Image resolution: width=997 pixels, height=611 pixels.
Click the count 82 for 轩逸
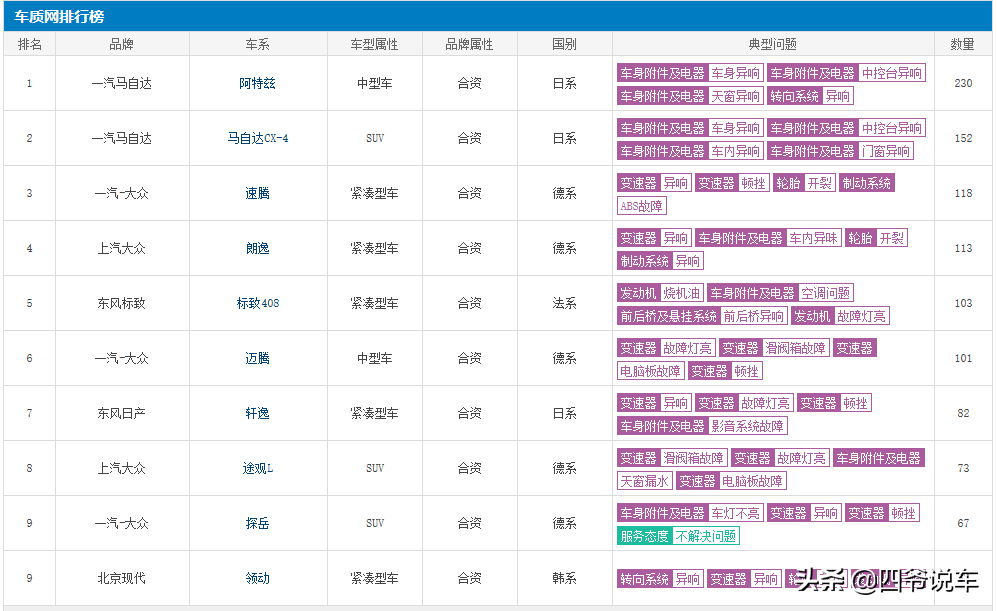[963, 413]
